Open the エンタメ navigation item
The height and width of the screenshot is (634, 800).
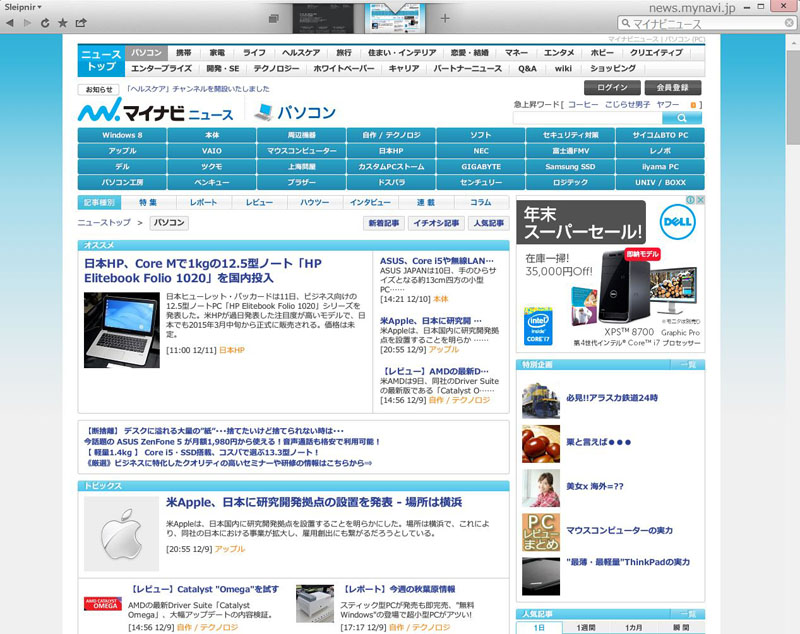pyautogui.click(x=559, y=53)
